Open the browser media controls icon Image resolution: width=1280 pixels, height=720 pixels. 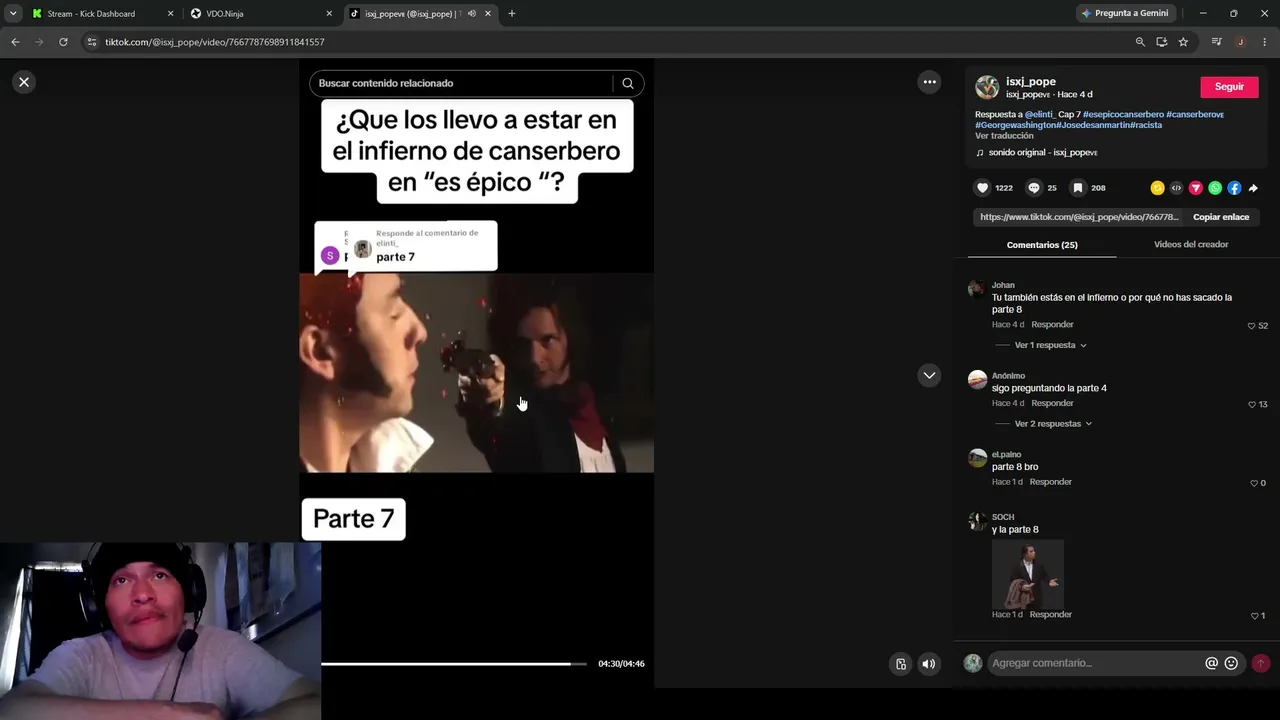1216,42
